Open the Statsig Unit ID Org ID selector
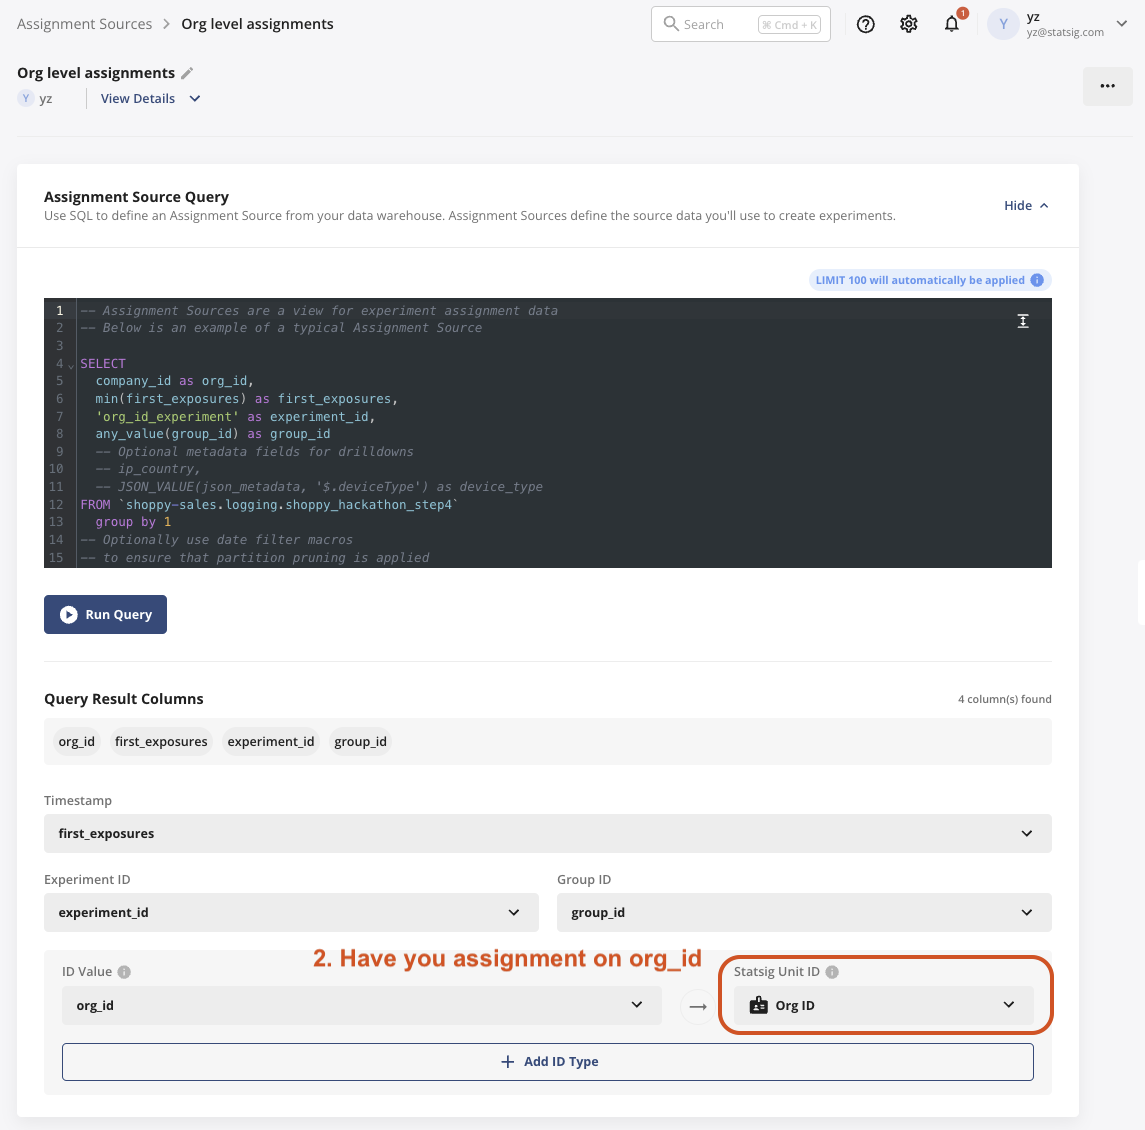Viewport: 1145px width, 1130px height. coord(884,1005)
